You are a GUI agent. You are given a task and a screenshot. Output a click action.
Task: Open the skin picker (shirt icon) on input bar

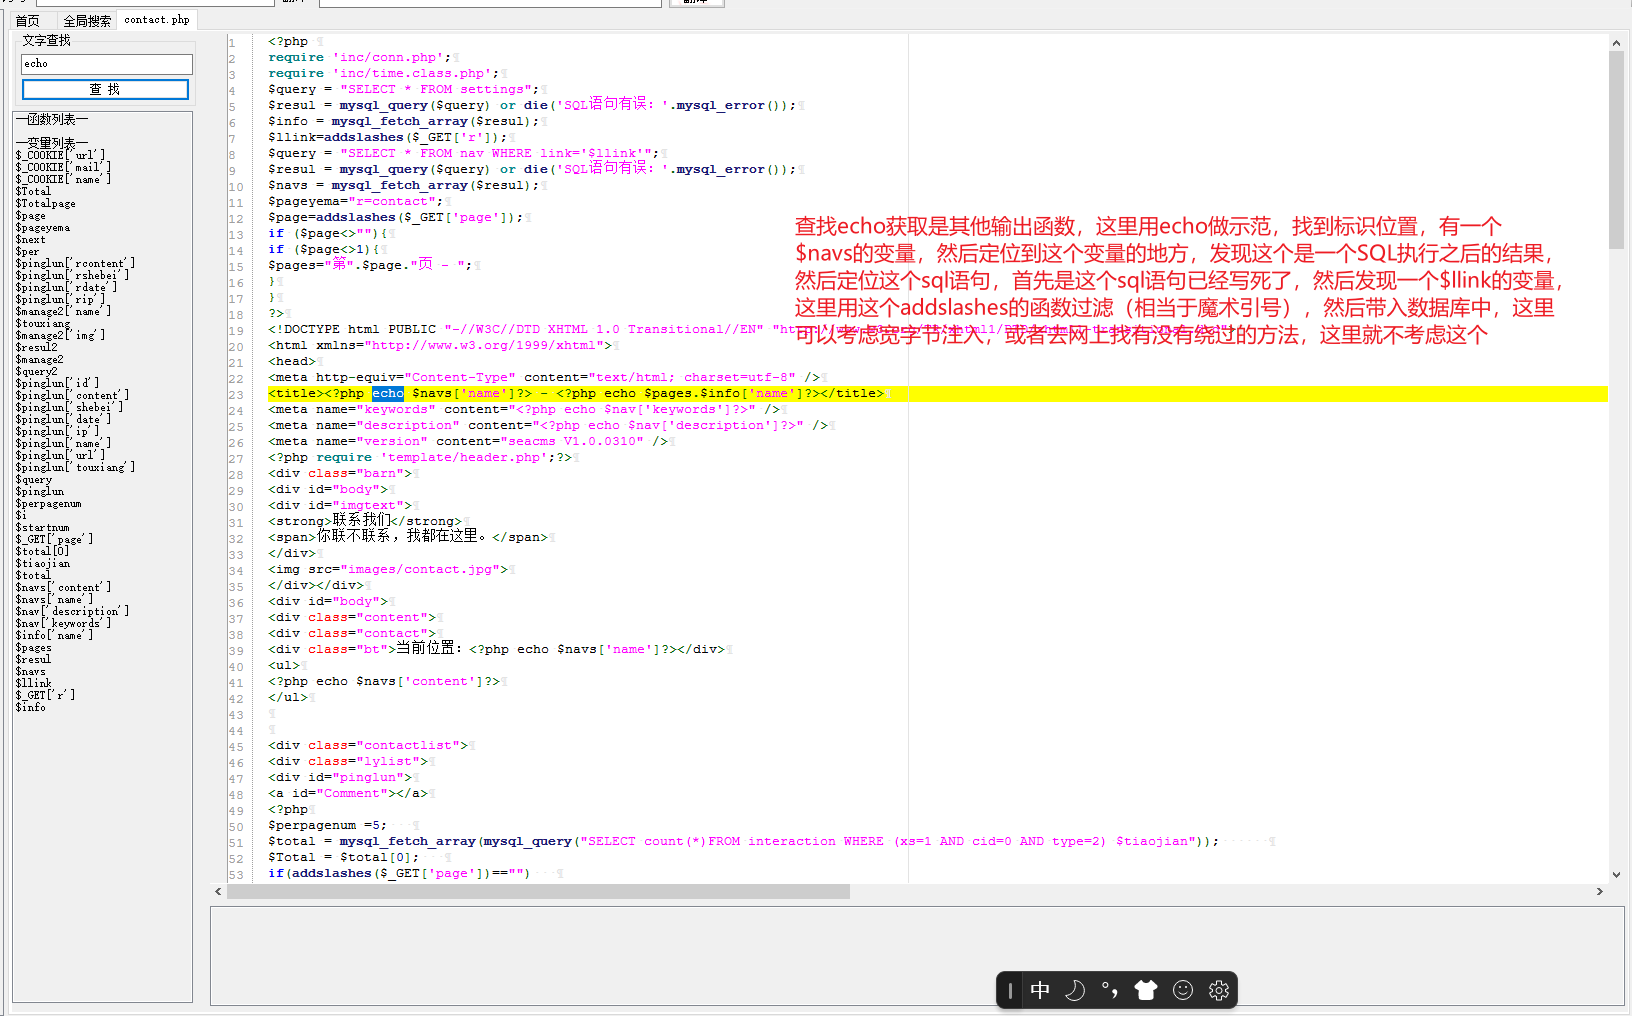click(x=1146, y=990)
